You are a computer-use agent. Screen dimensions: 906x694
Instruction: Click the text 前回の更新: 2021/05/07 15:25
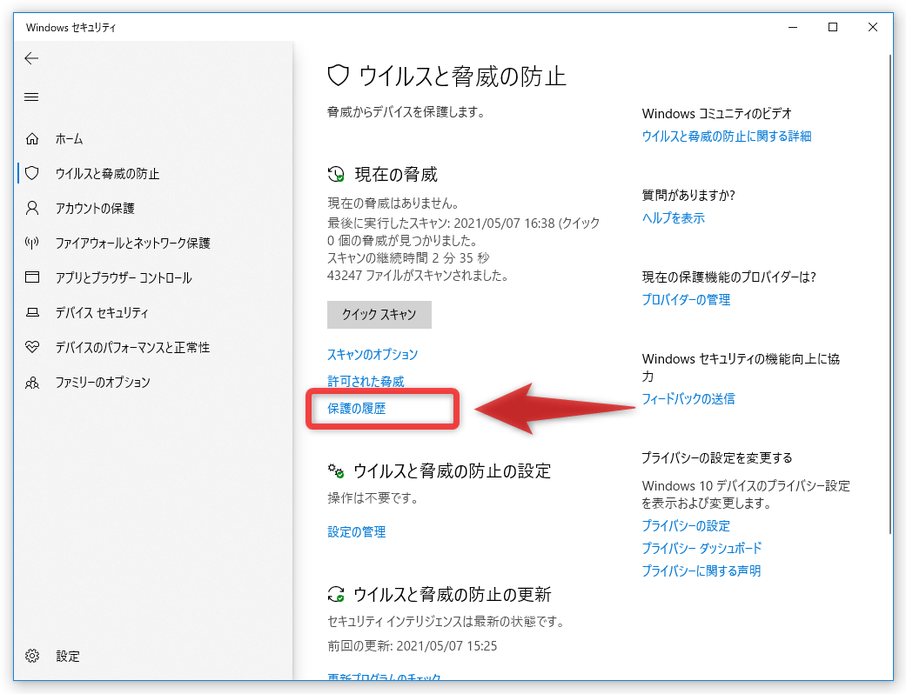[413, 646]
